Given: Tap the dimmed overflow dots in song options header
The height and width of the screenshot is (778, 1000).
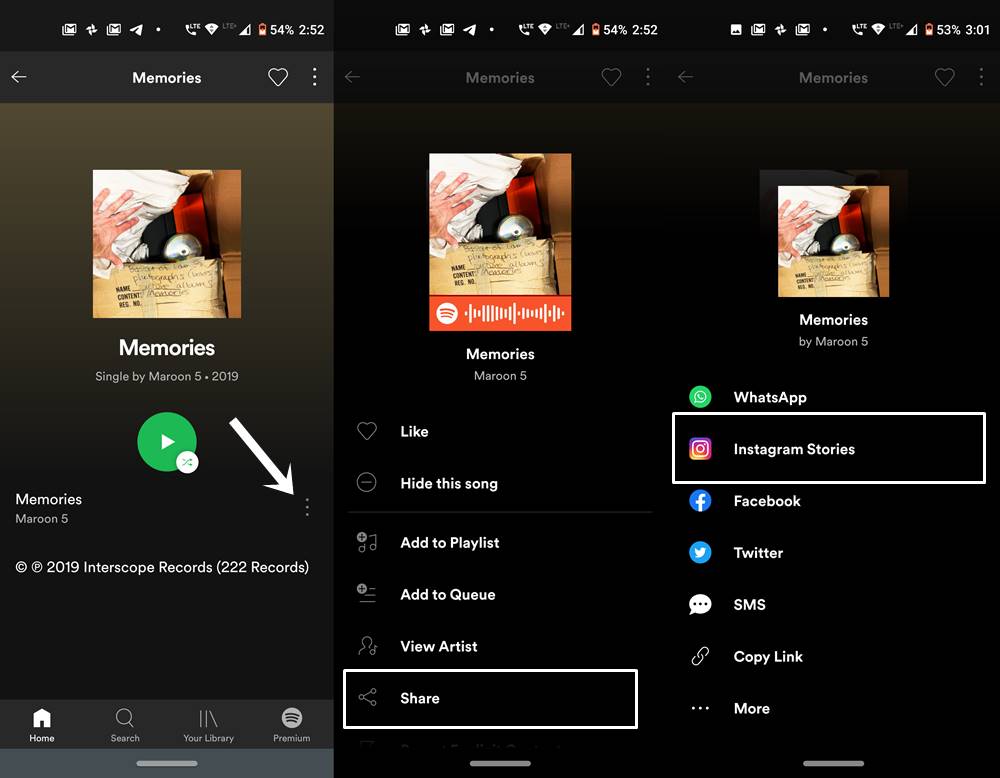Looking at the screenshot, I should tap(648, 77).
